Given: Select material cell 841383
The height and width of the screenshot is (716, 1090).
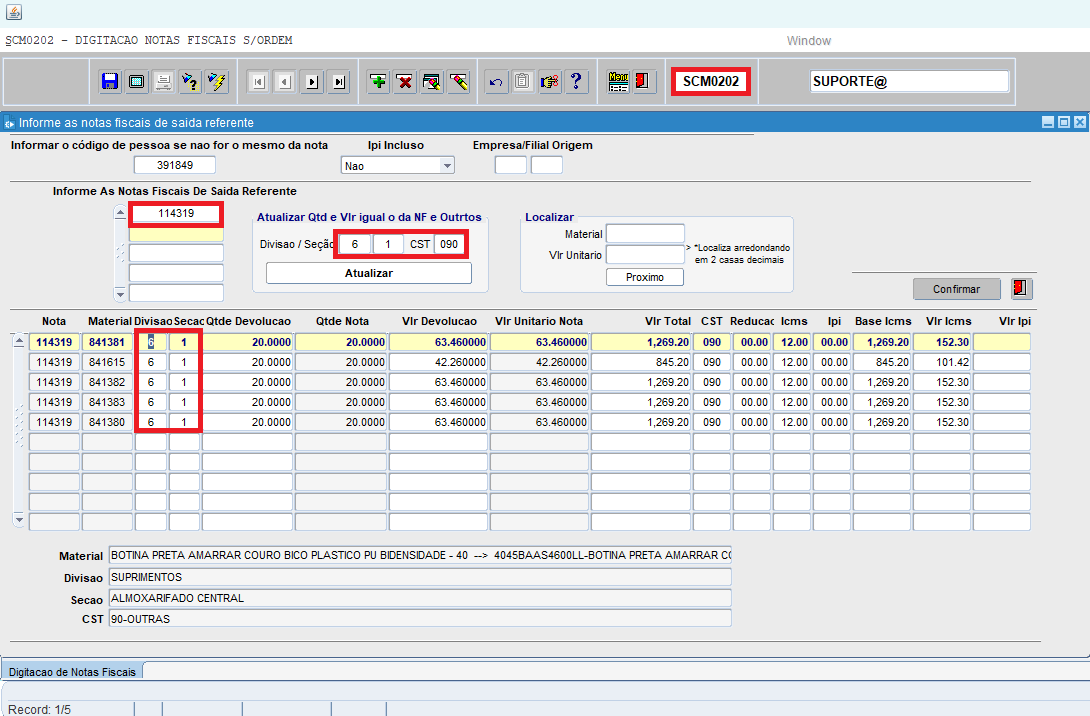Looking at the screenshot, I should pyautogui.click(x=107, y=402).
